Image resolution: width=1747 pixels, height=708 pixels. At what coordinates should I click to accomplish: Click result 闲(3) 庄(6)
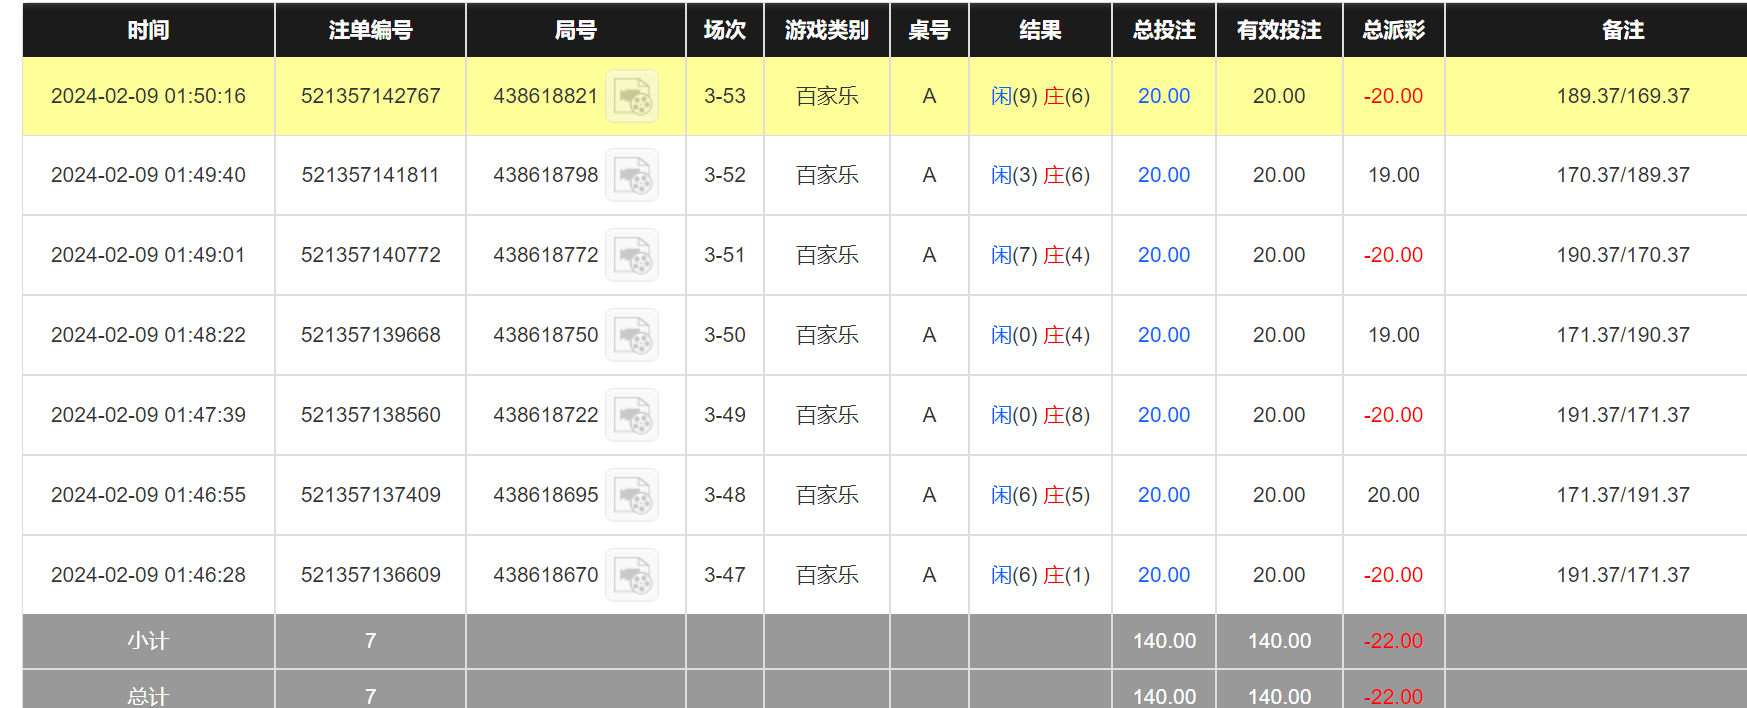1040,175
